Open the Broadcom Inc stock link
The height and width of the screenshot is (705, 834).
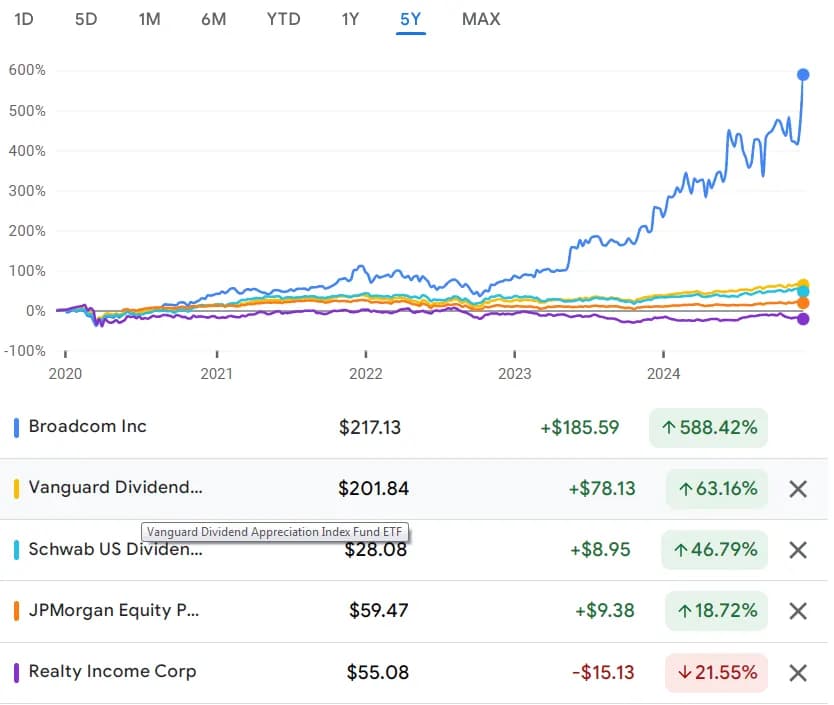[x=88, y=426]
